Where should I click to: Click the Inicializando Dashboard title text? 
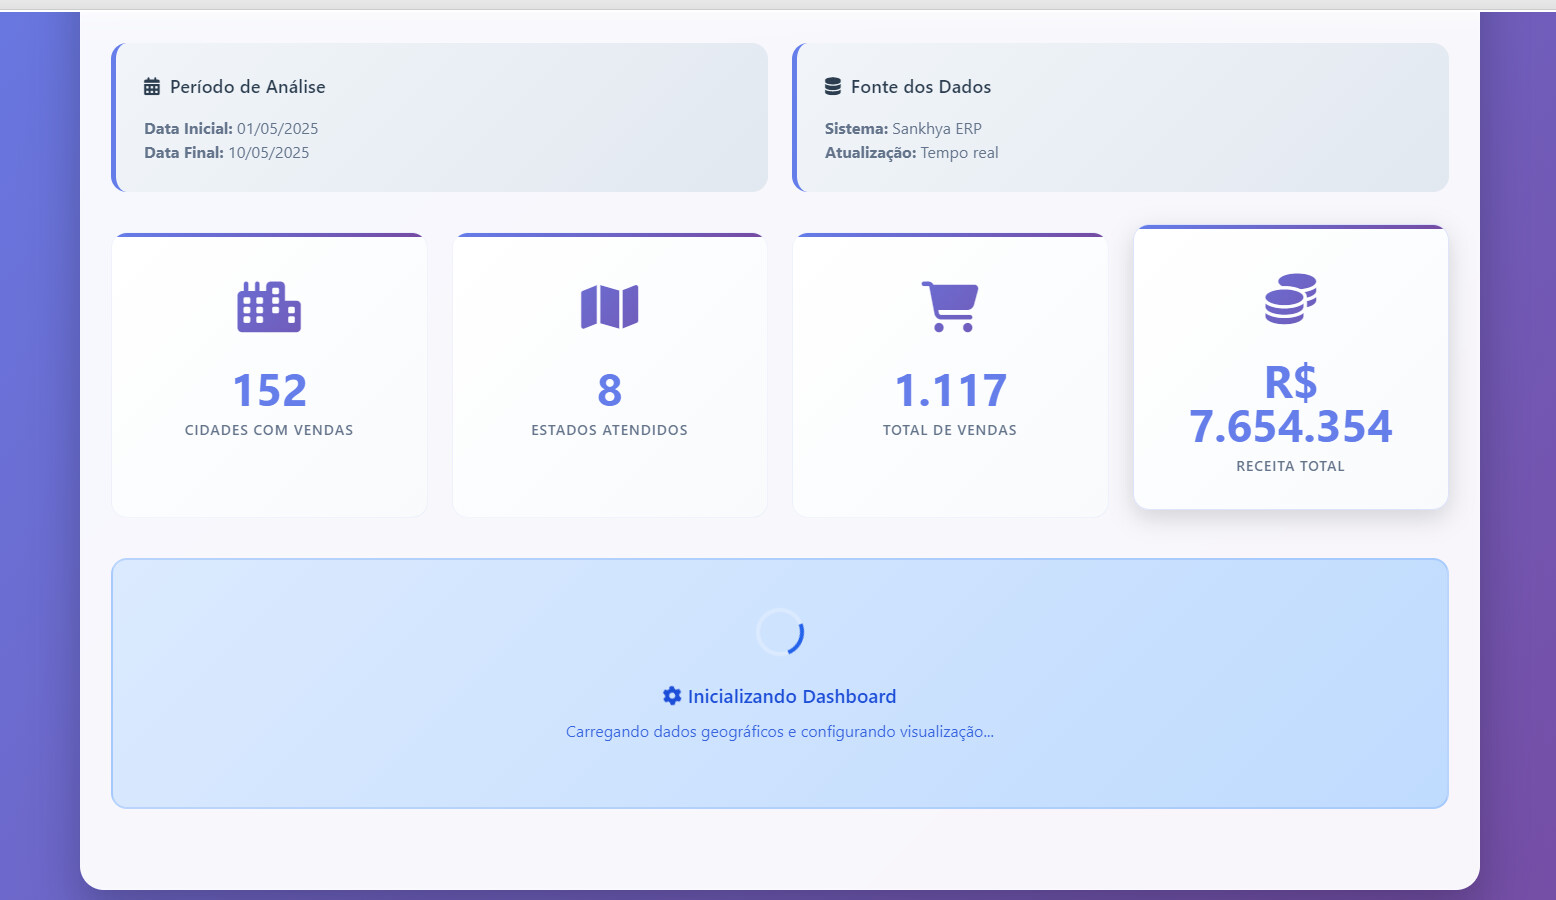tap(791, 696)
